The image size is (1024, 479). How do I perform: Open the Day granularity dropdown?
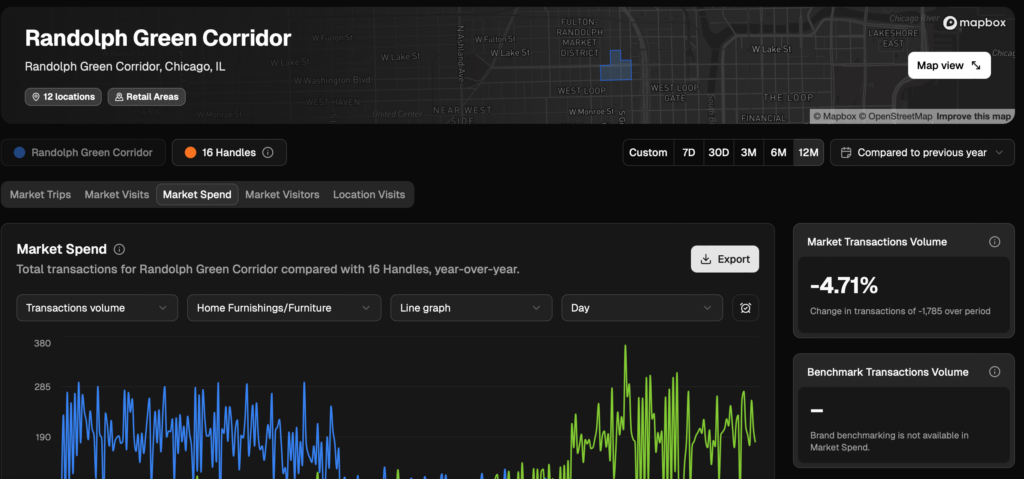pos(642,308)
